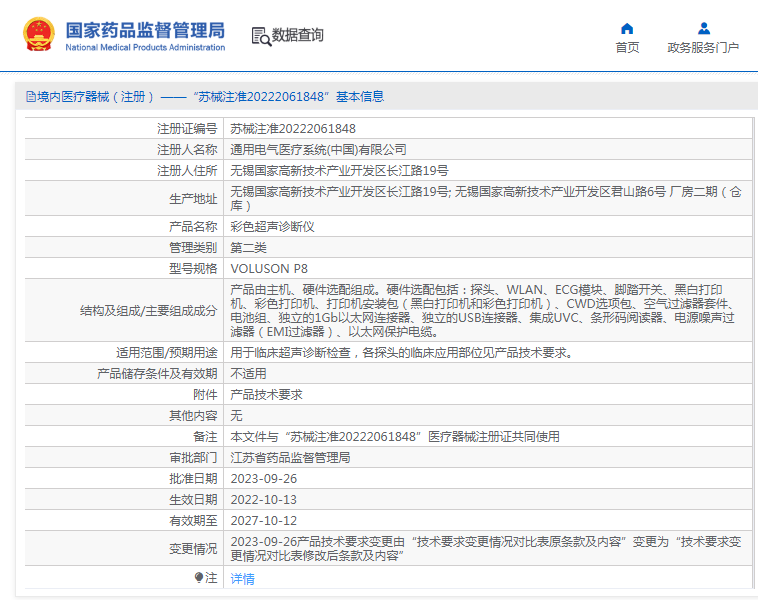Open the 首页 navigation item
The width and height of the screenshot is (758, 600).
(627, 47)
